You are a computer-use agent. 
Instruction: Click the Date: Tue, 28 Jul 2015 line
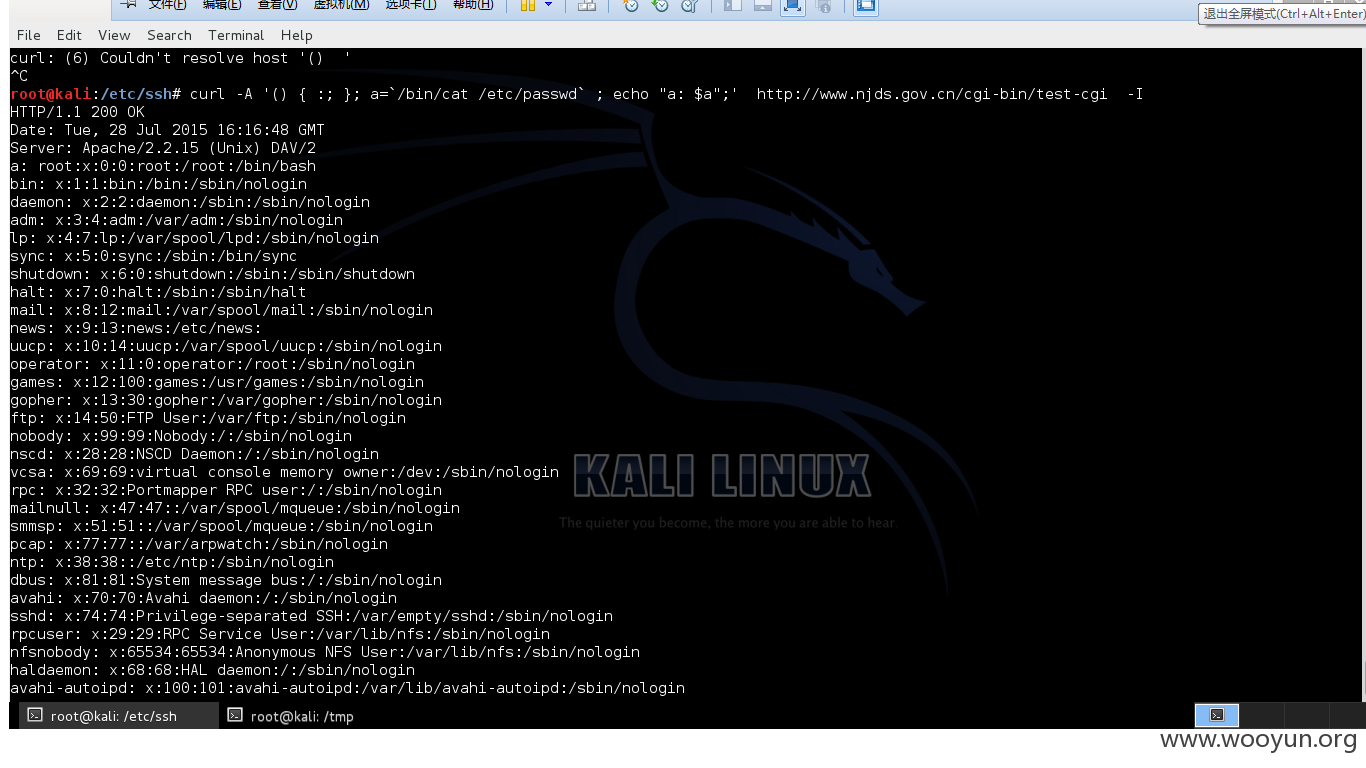167,130
